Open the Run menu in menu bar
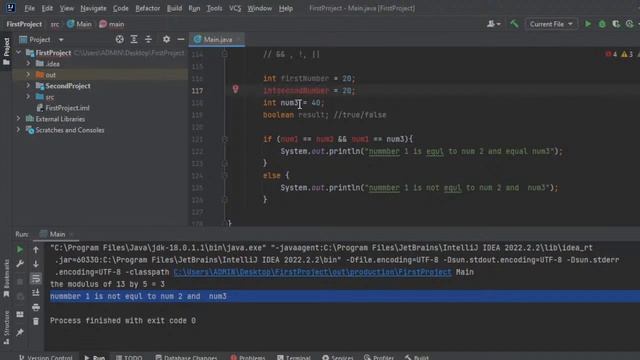 coord(194,8)
